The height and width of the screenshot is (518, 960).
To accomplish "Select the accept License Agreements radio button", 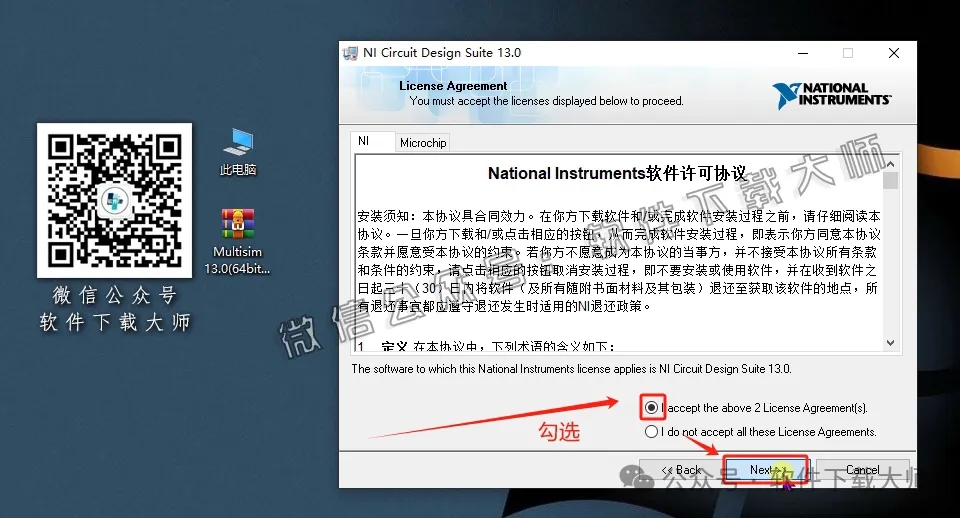I will click(x=651, y=408).
